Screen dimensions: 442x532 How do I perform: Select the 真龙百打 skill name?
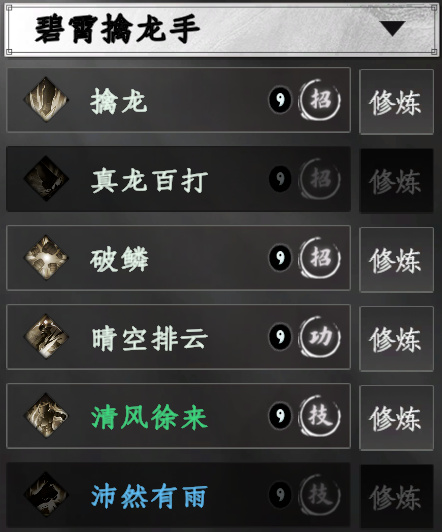pos(149,182)
